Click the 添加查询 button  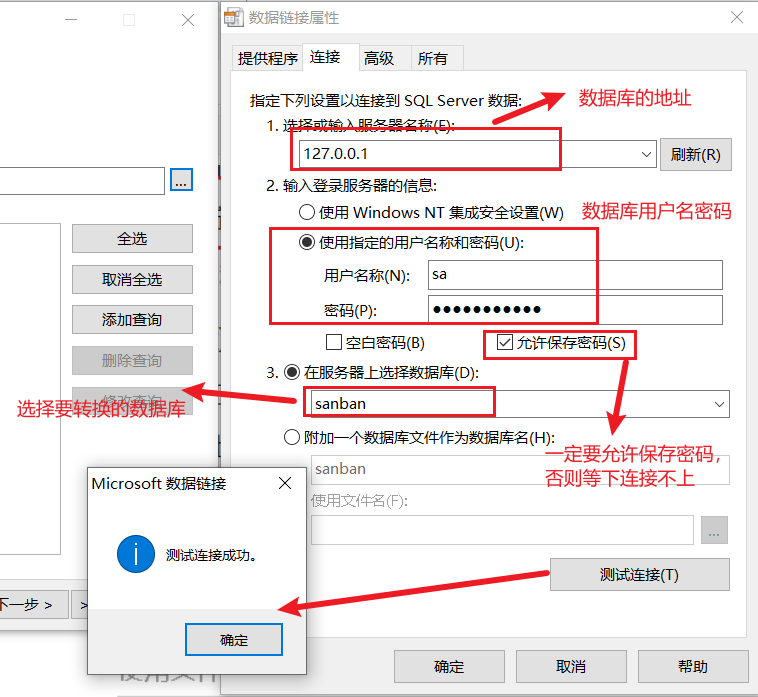[x=132, y=319]
